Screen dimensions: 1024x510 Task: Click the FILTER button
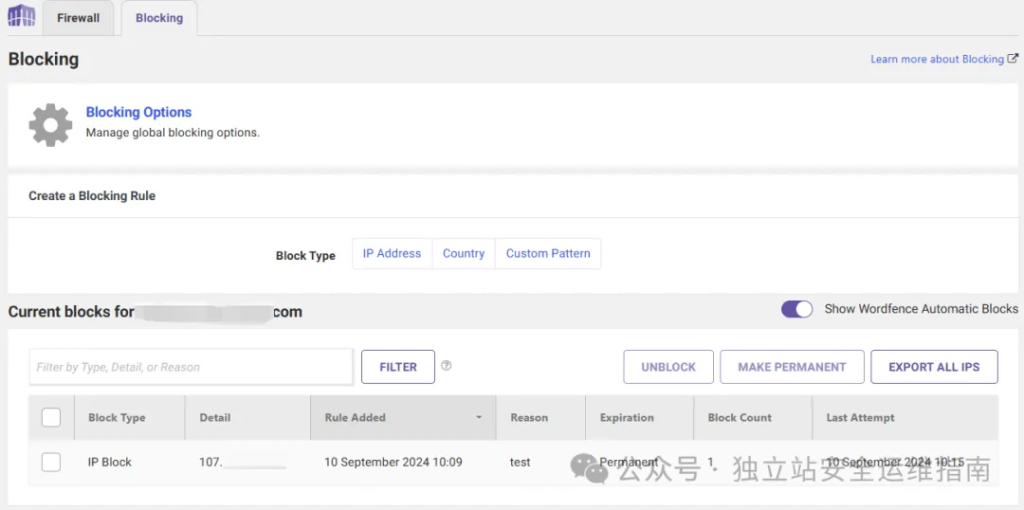coord(398,367)
